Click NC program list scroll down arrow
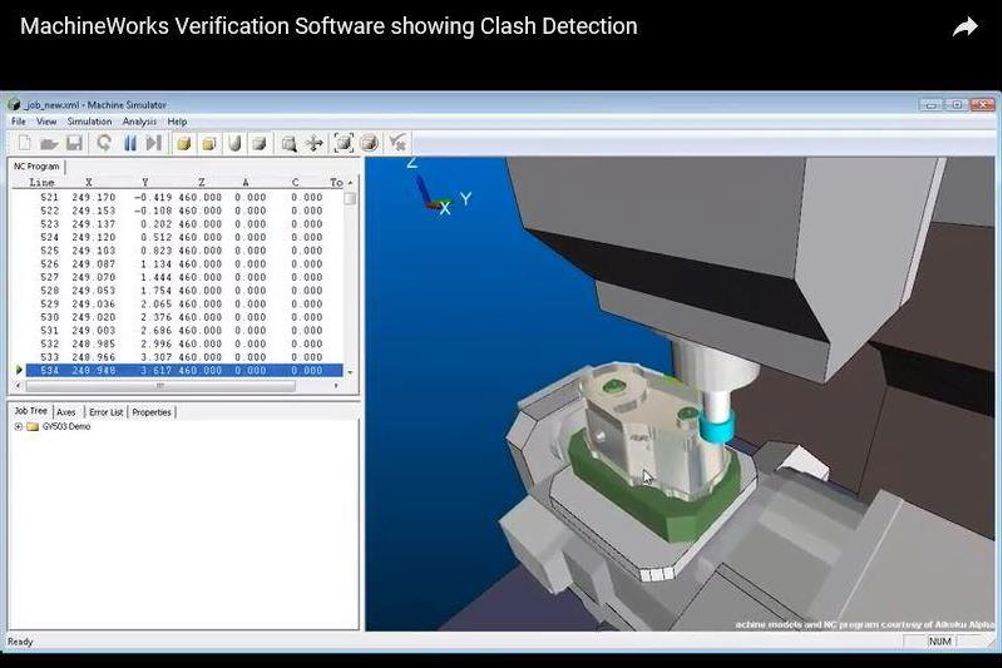 (x=350, y=371)
